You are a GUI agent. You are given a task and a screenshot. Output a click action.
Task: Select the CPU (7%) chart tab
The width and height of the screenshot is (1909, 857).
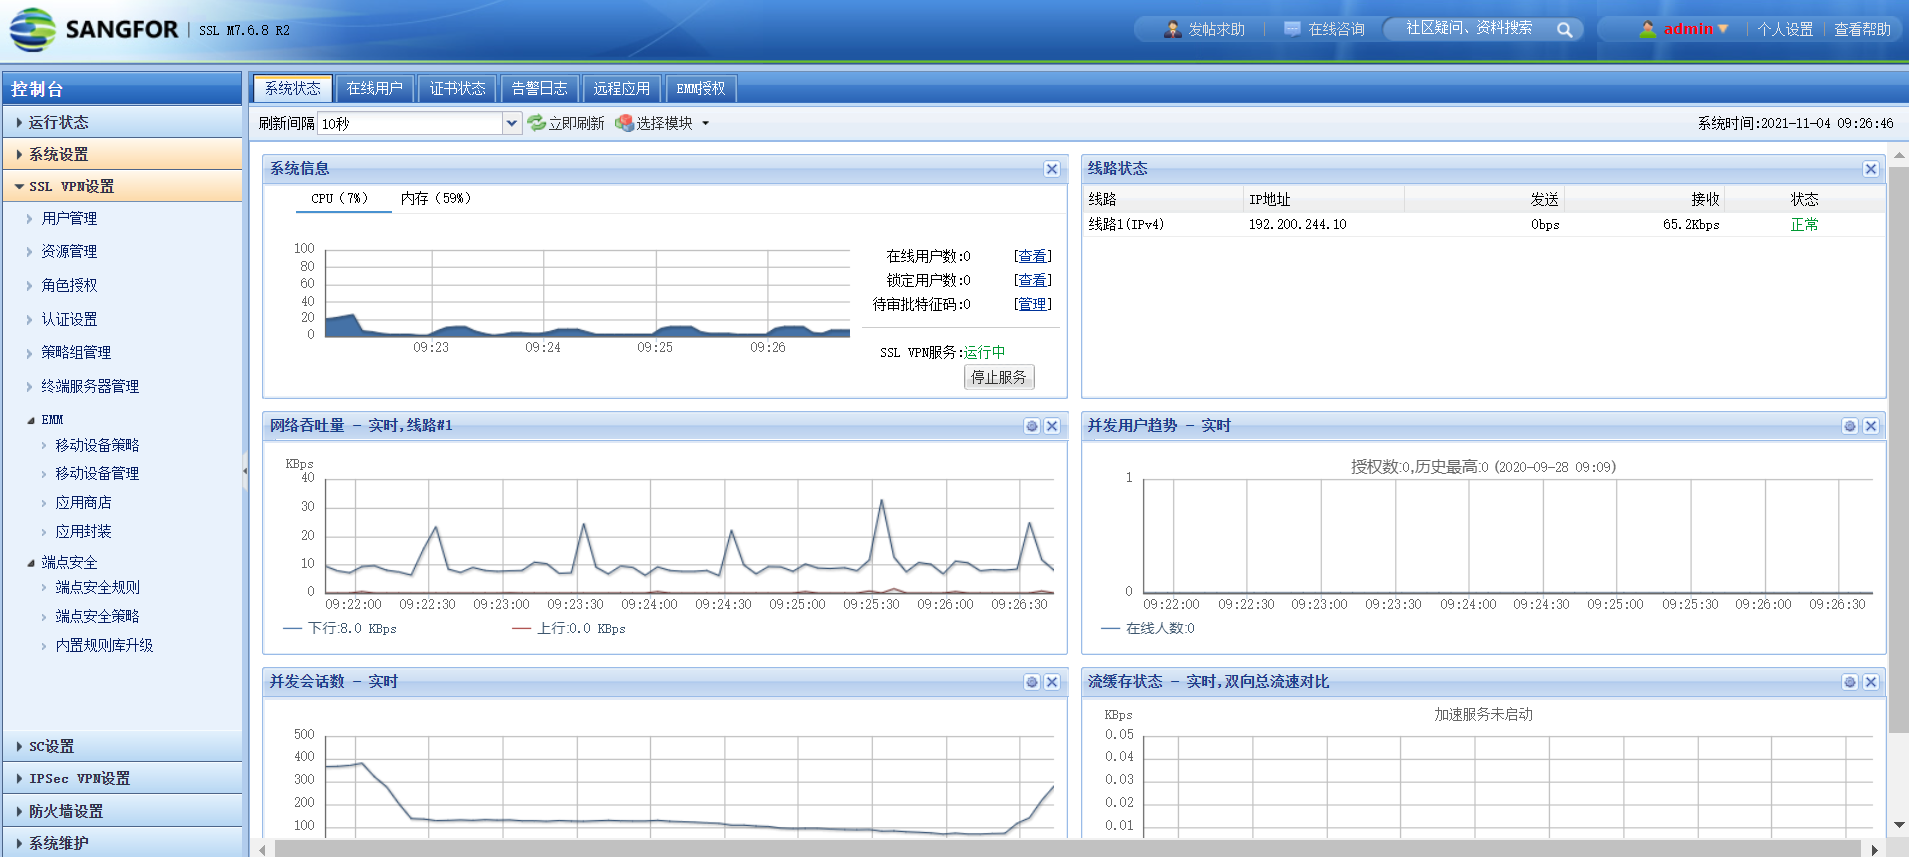(339, 199)
